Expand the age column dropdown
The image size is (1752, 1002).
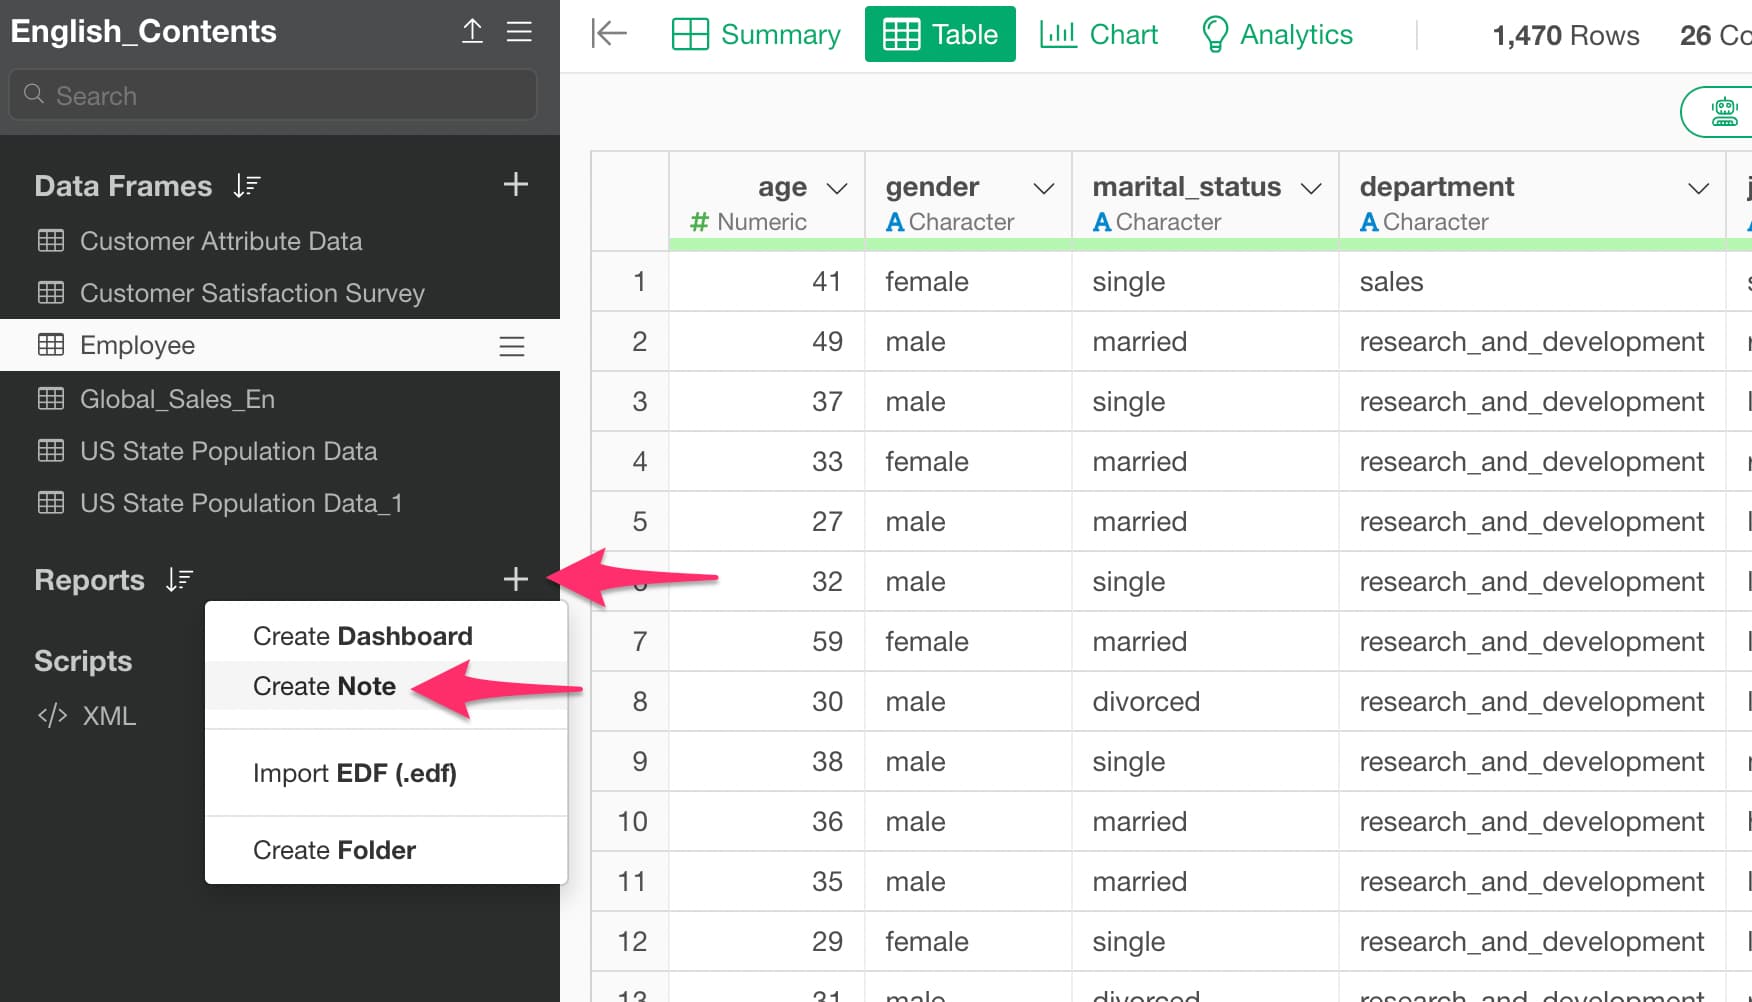[836, 188]
